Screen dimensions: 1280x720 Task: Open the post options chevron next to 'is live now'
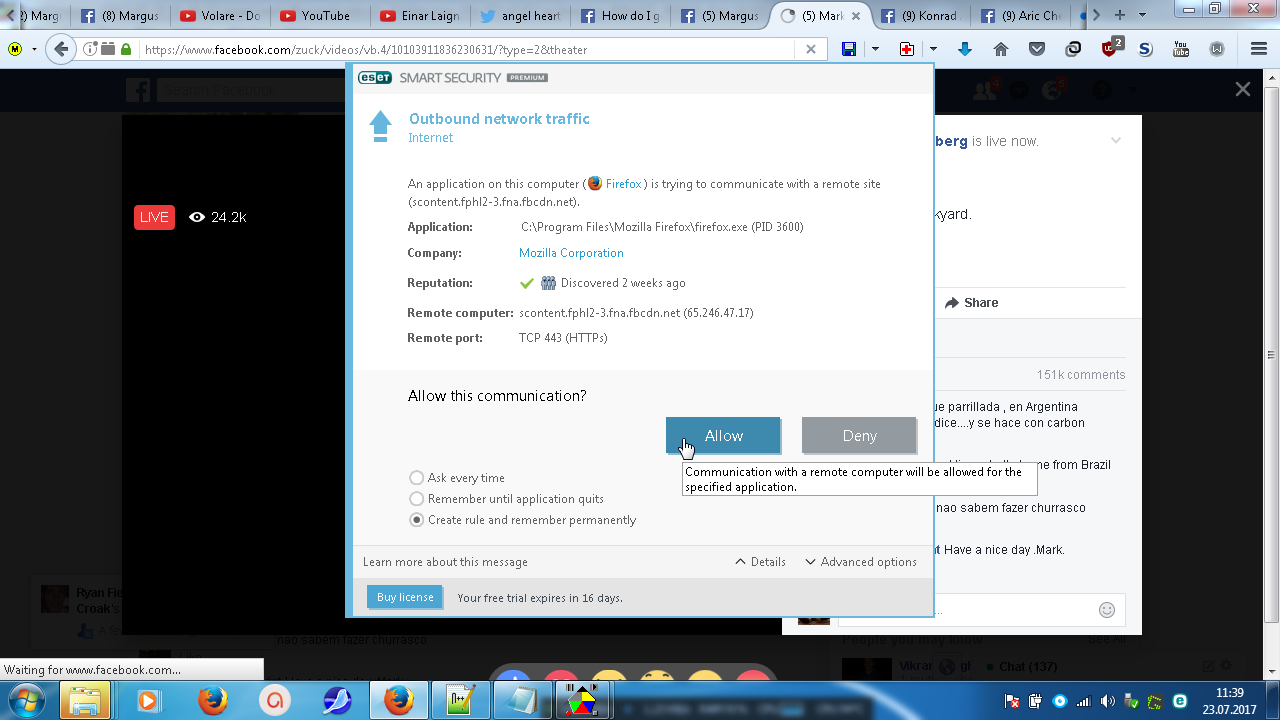[1116, 141]
